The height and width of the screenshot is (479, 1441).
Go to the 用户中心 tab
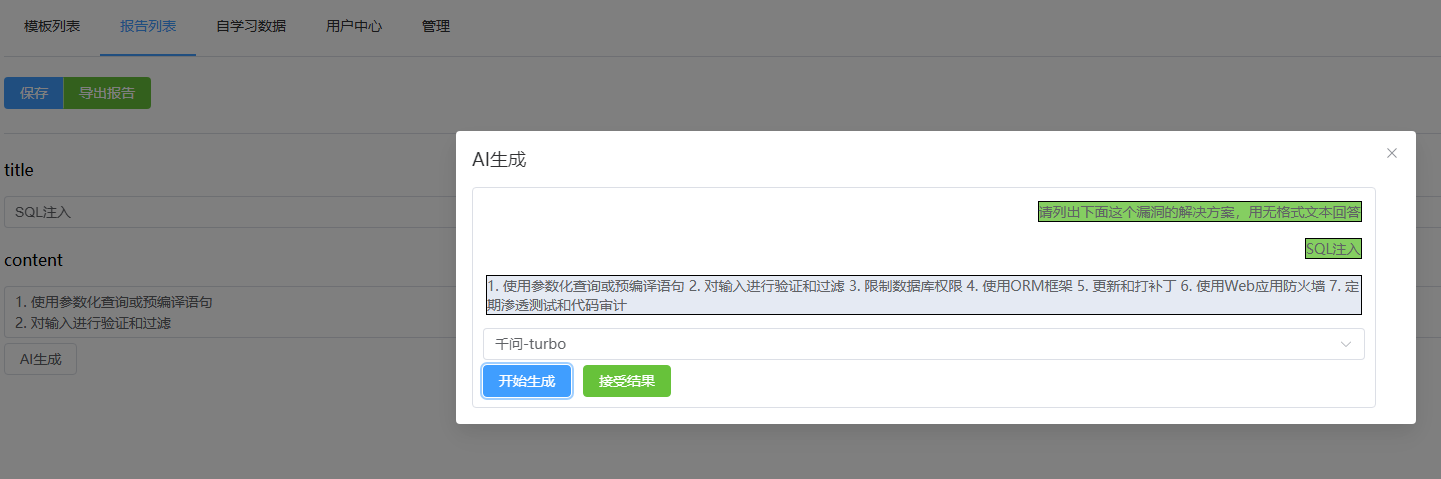coord(354,27)
